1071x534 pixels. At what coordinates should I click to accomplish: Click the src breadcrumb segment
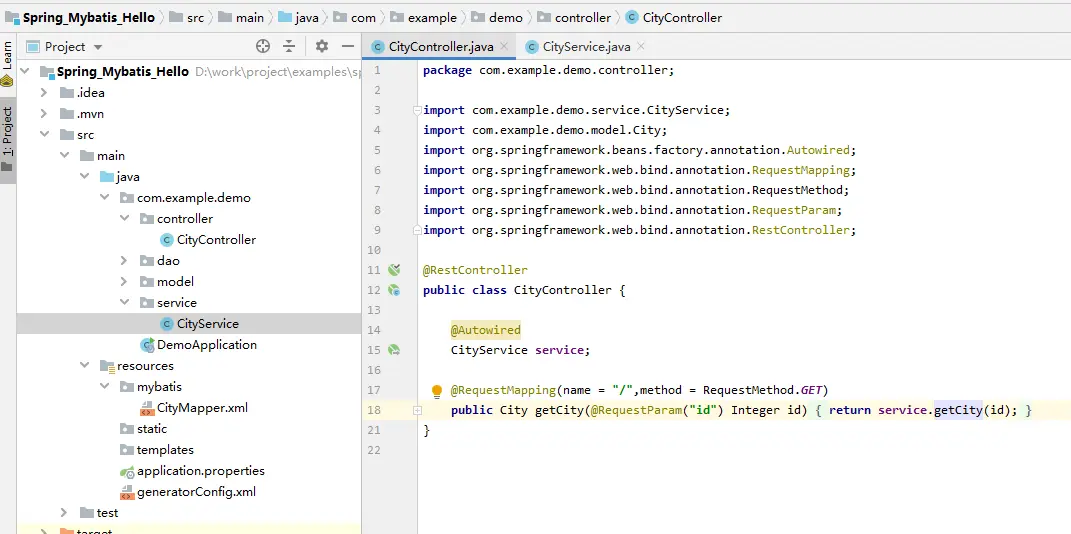[x=195, y=18]
